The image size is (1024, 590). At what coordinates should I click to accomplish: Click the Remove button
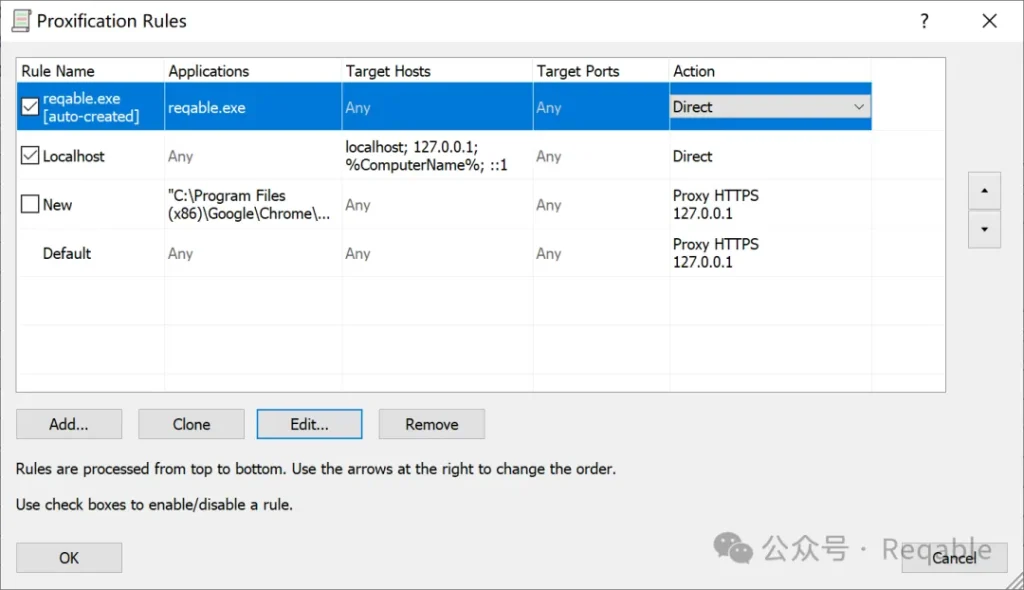(x=431, y=424)
